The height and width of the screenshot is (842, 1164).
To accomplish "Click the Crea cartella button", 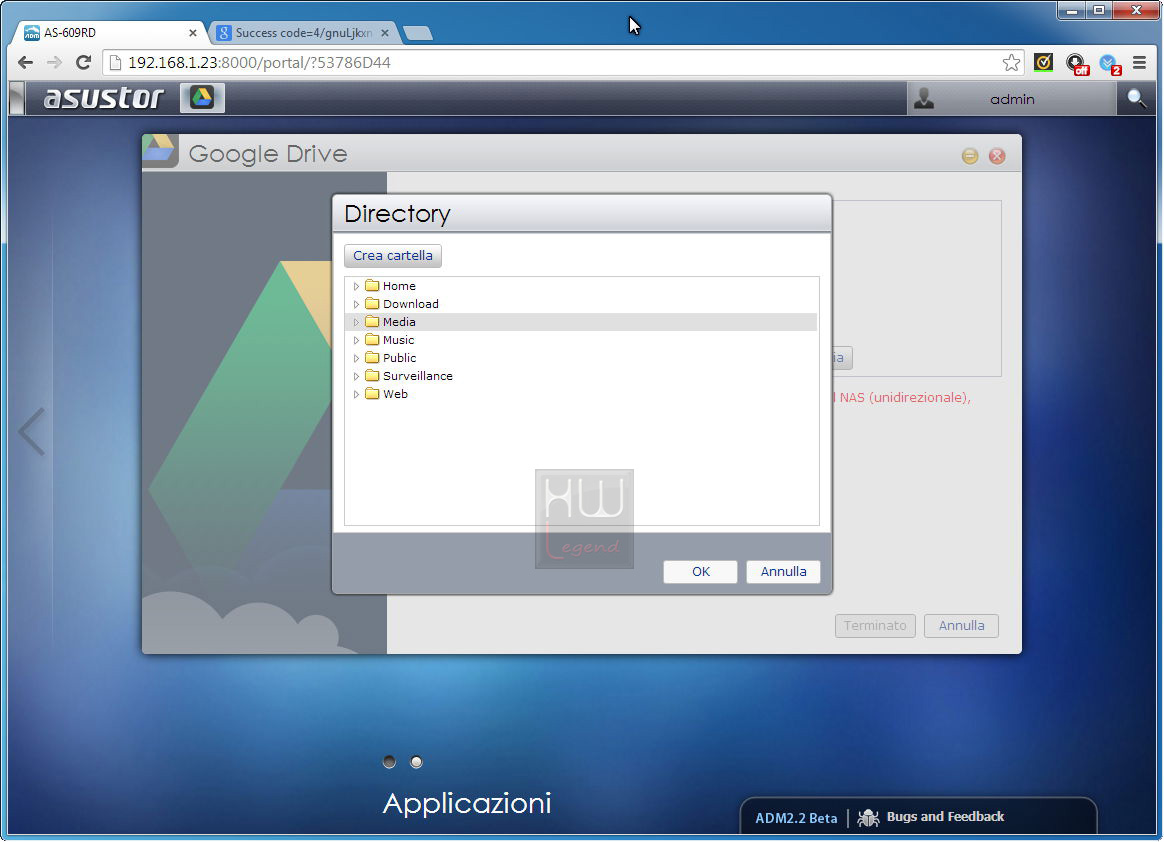I will [x=393, y=255].
